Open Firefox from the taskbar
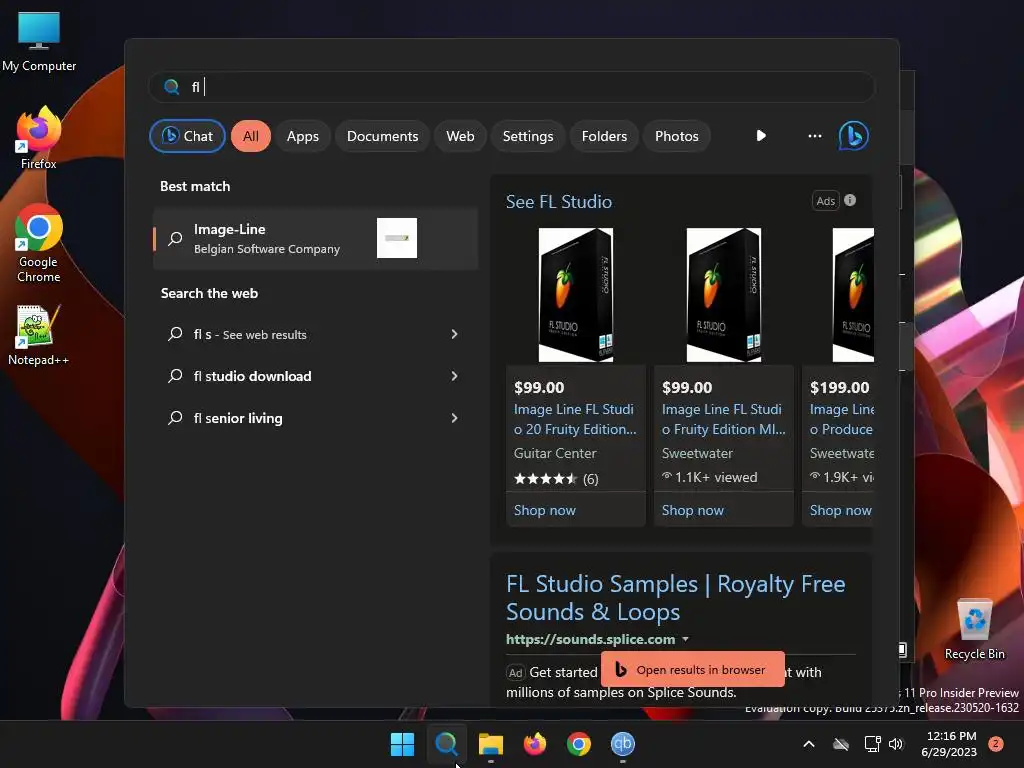 coord(535,744)
